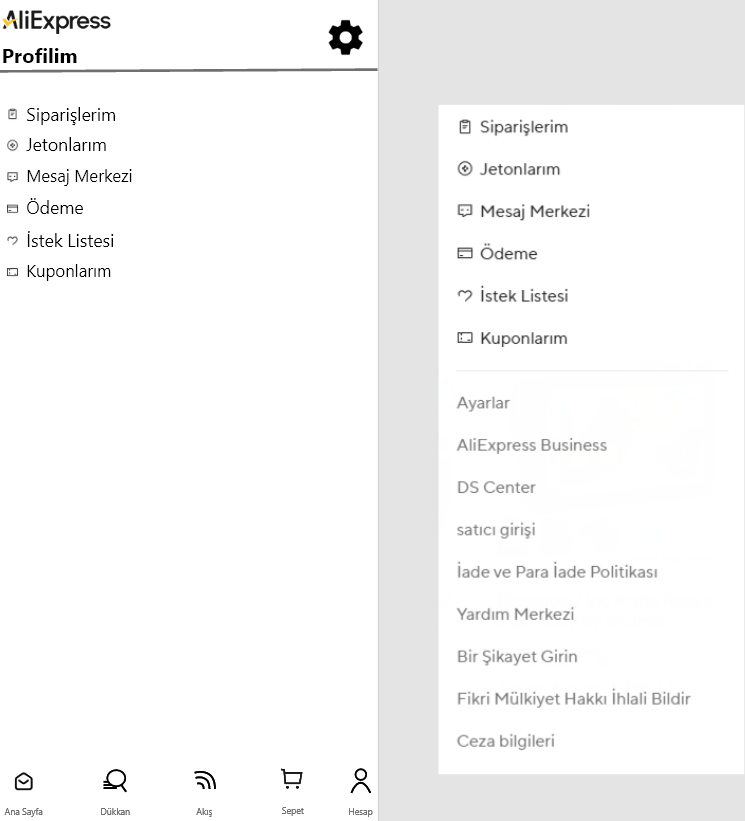This screenshot has width=745, height=821.
Task: Go to AliExpress Business
Action: point(531,445)
